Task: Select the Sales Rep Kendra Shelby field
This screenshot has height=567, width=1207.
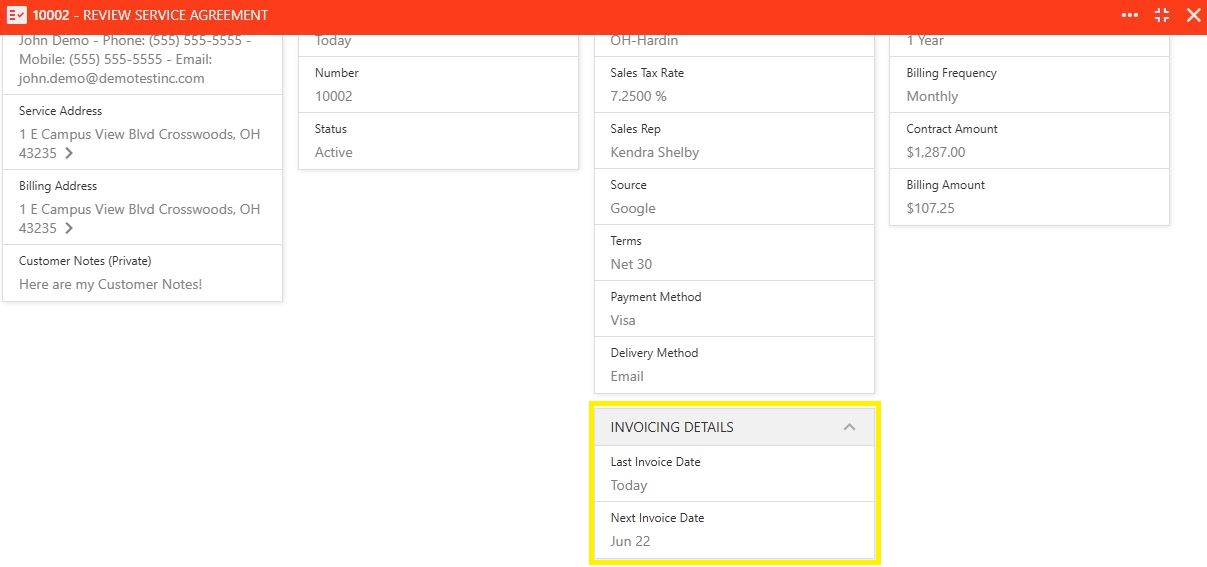Action: click(735, 141)
